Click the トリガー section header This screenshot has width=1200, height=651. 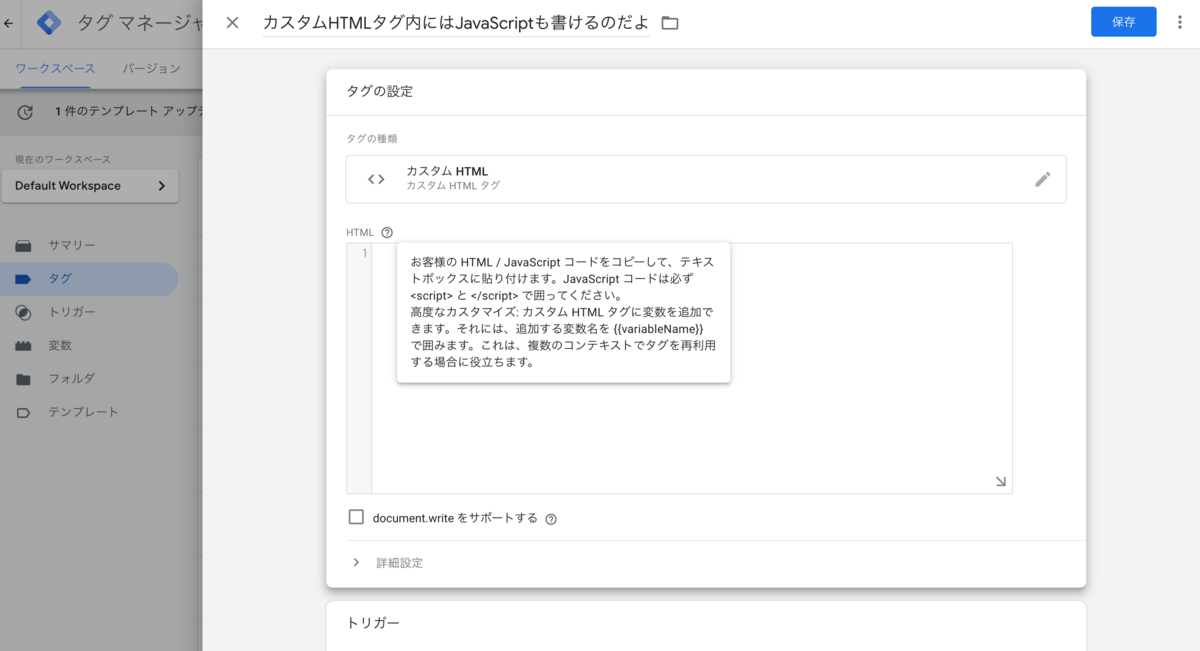[373, 623]
